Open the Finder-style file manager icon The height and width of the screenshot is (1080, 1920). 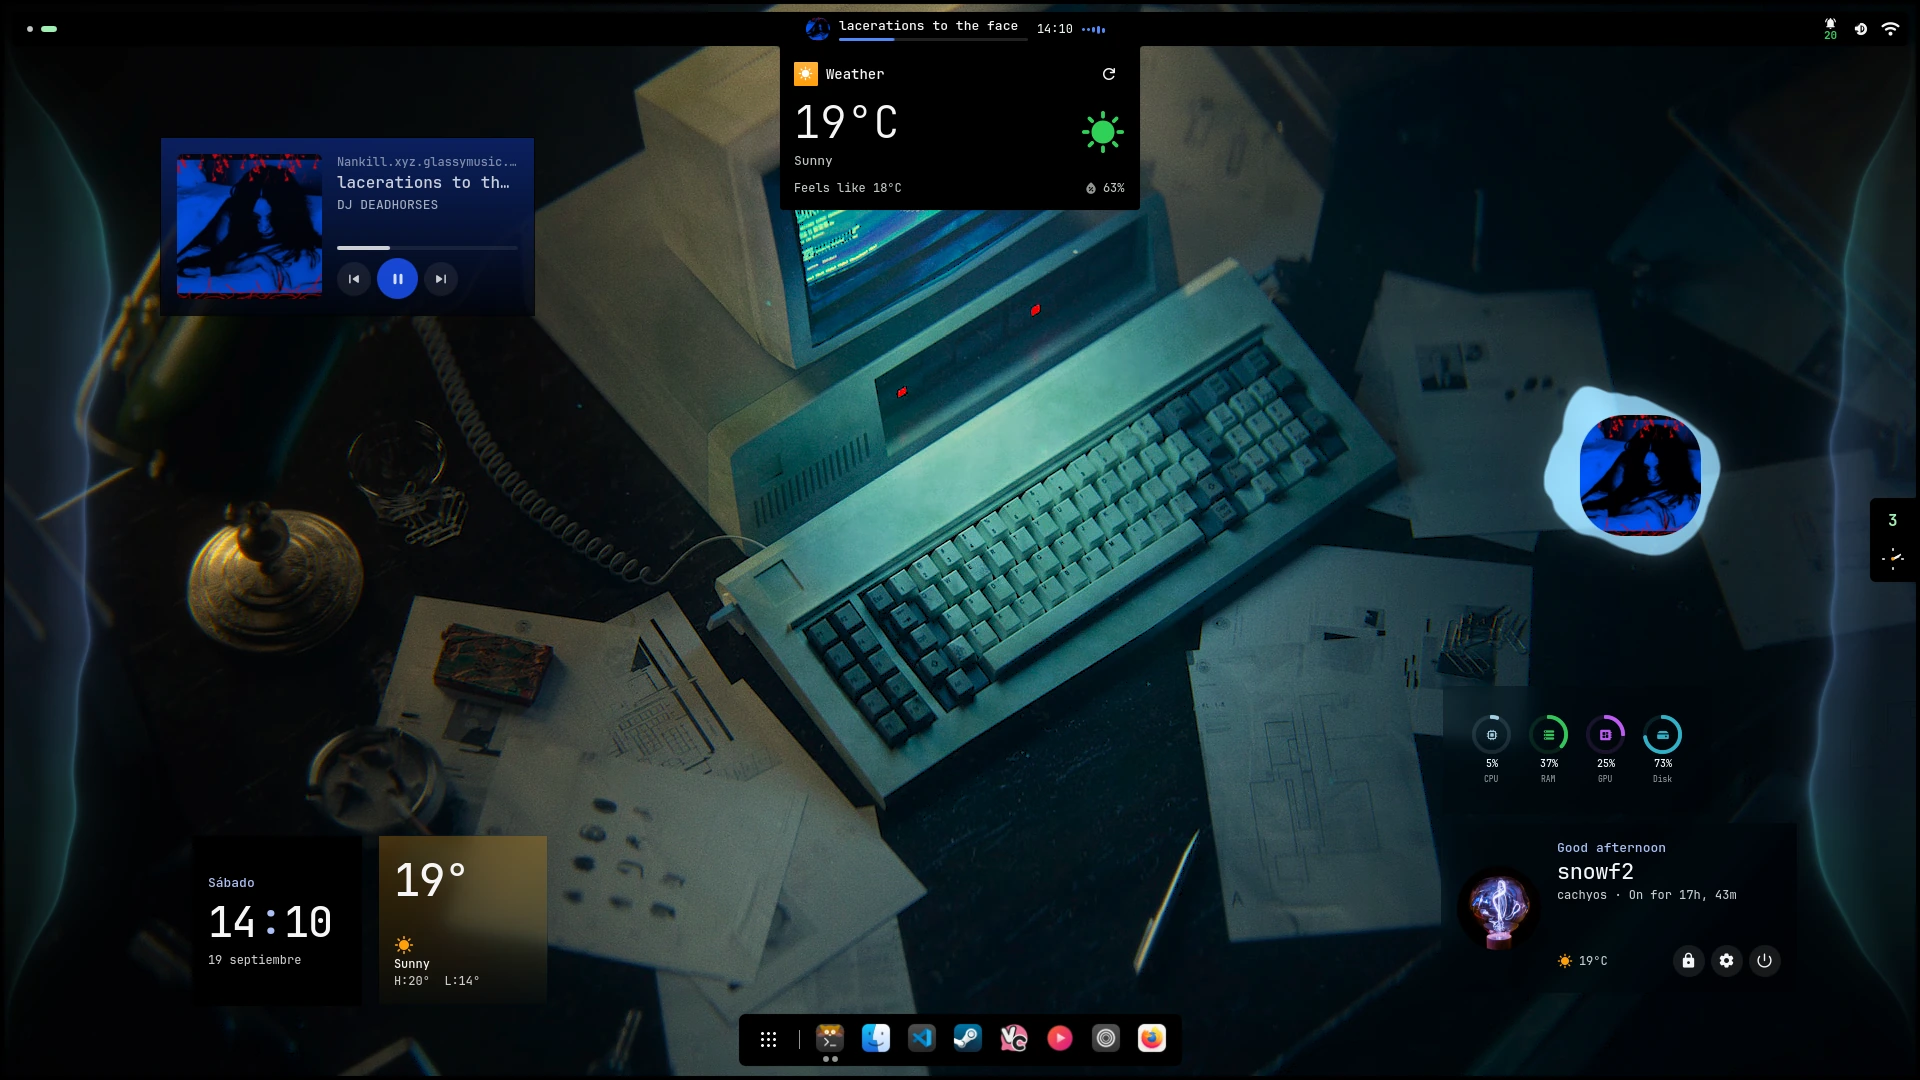click(x=876, y=1038)
